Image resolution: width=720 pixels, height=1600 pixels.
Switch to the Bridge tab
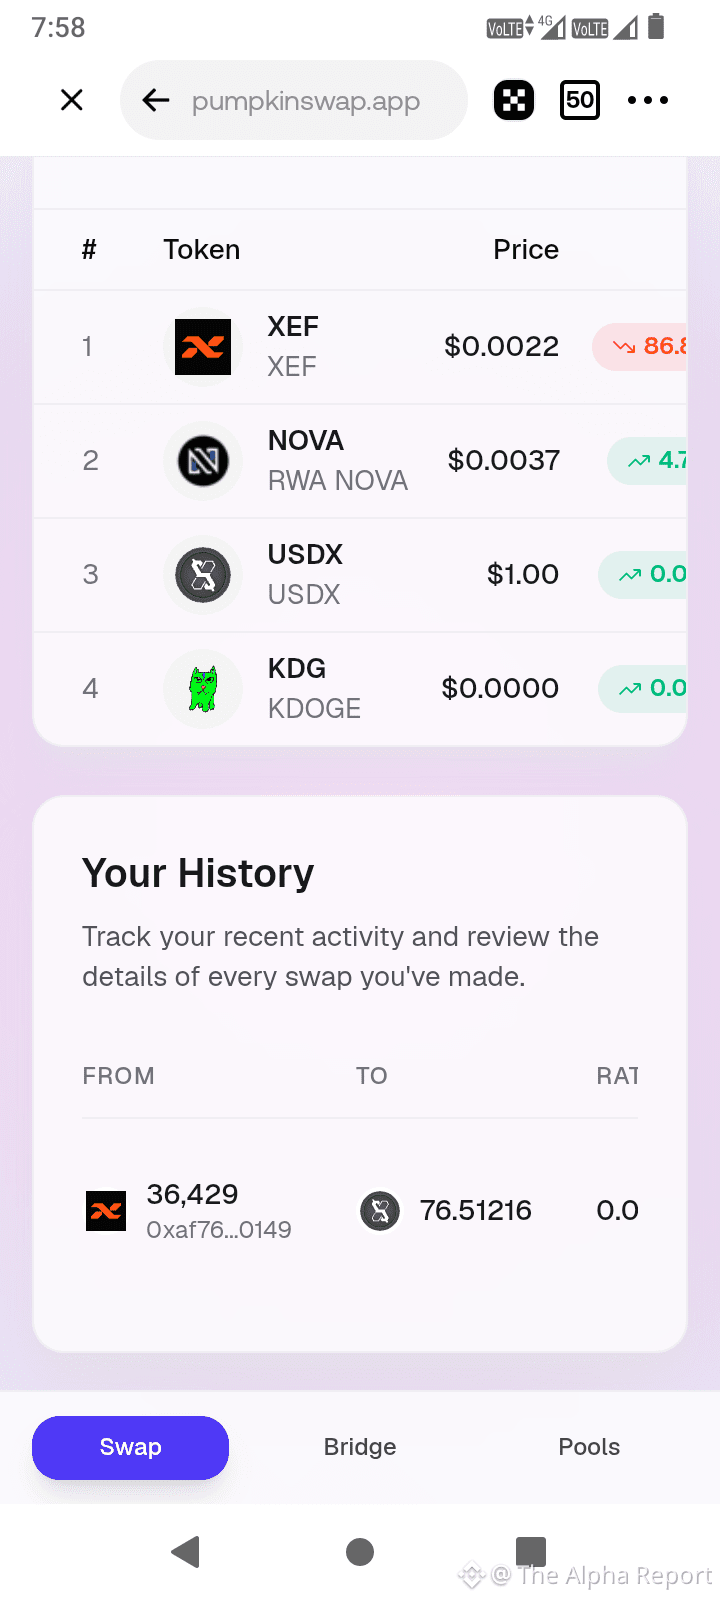coord(360,1447)
